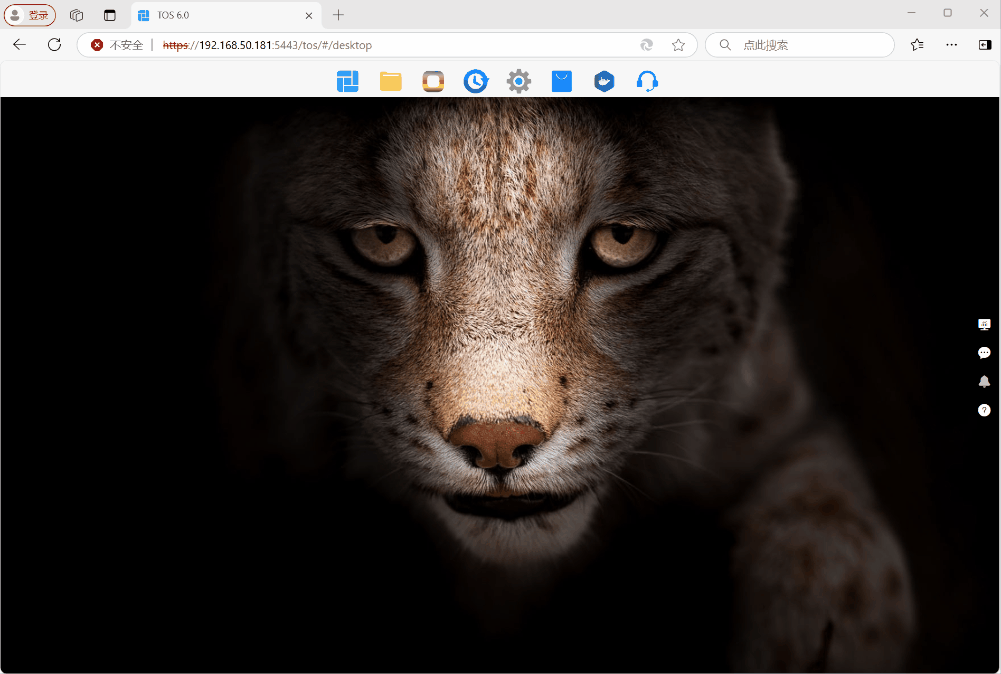Open the gear Control Panel icon
The height and width of the screenshot is (674, 1001).
click(518, 82)
